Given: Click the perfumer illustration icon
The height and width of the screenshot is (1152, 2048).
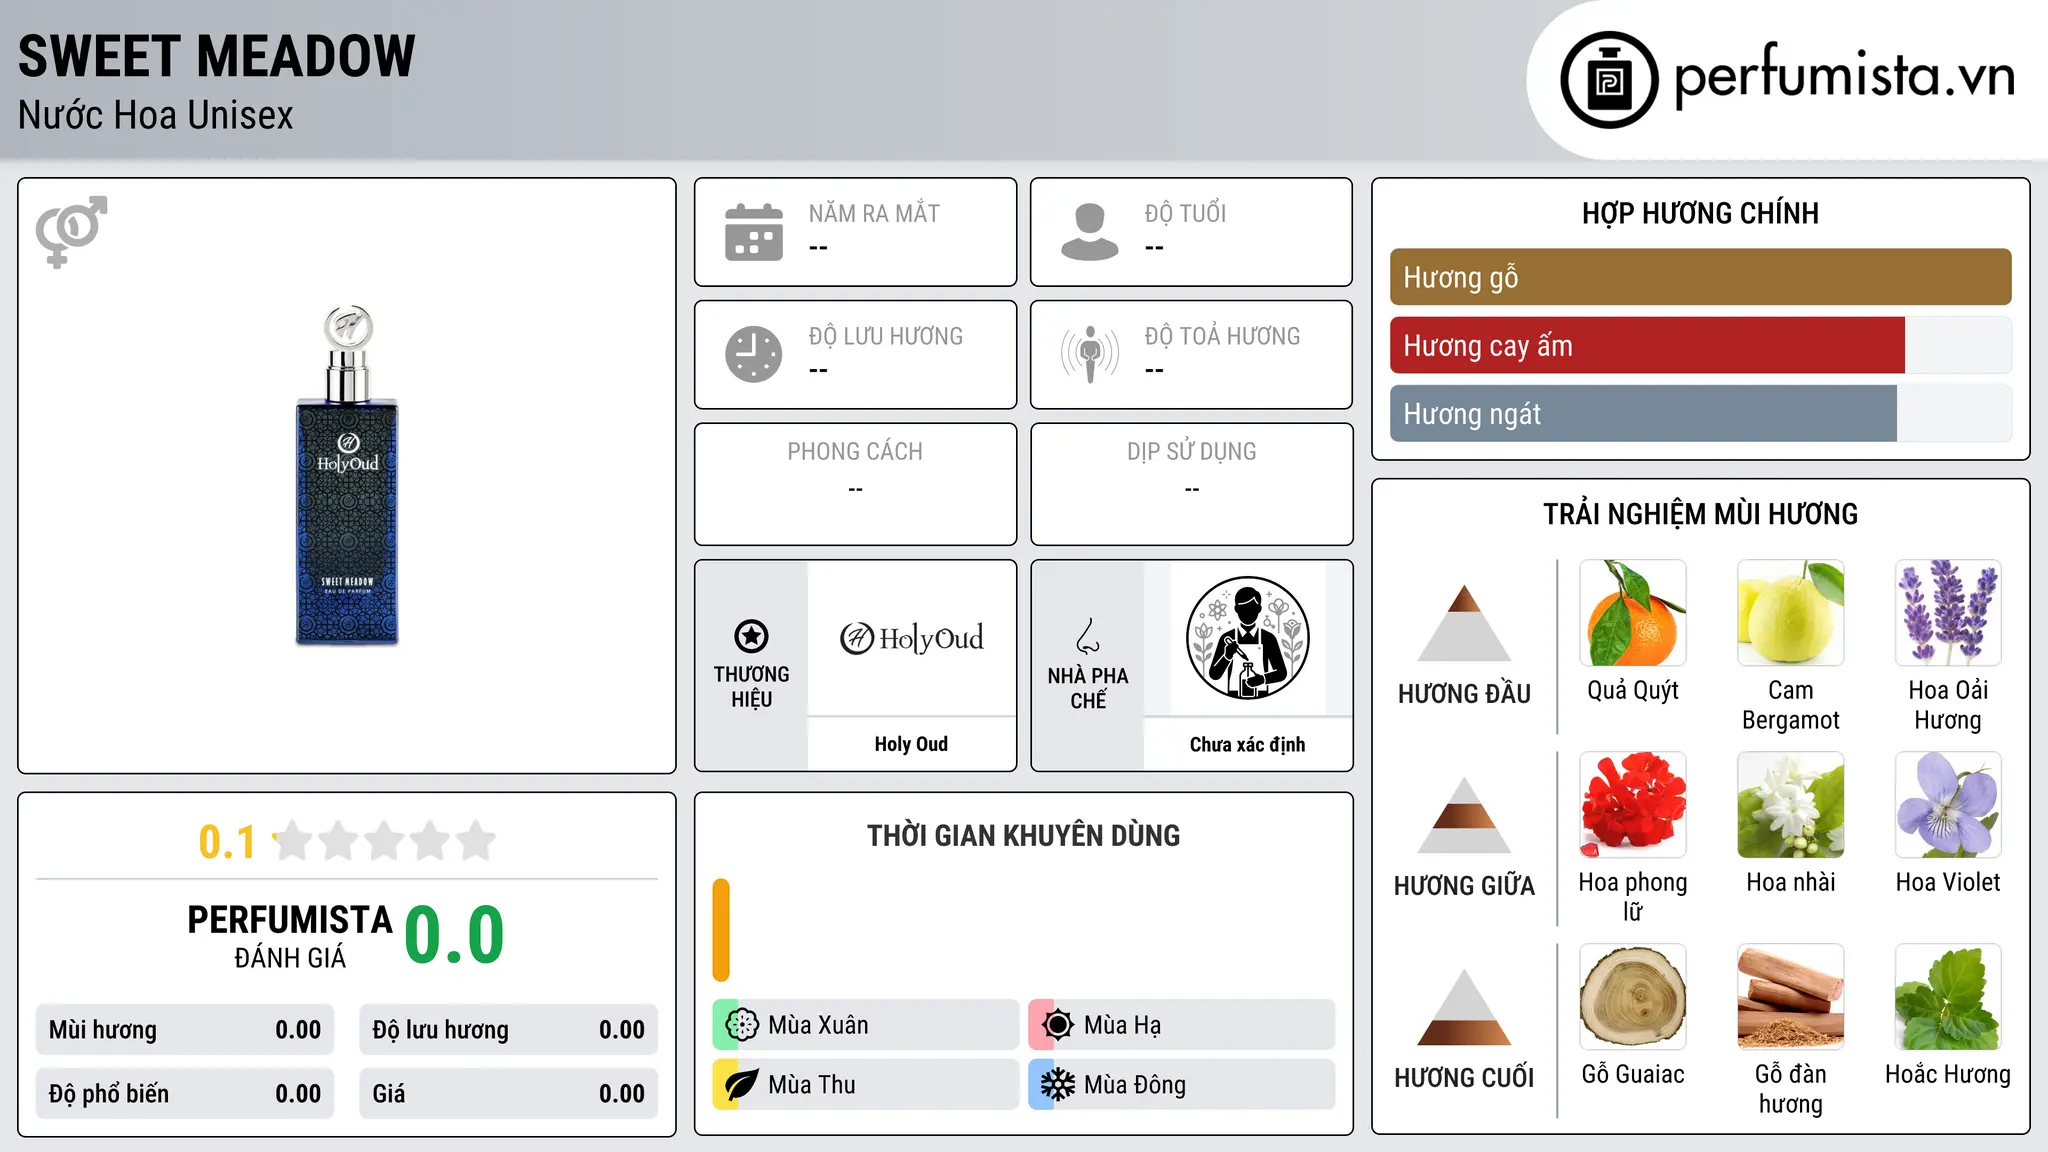Looking at the screenshot, I should 1247,638.
